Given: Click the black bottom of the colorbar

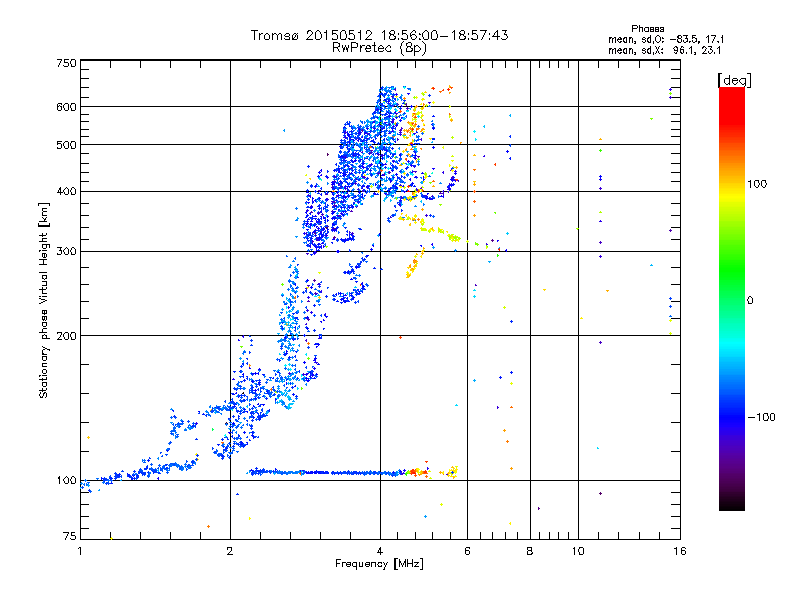Looking at the screenshot, I should [732, 503].
